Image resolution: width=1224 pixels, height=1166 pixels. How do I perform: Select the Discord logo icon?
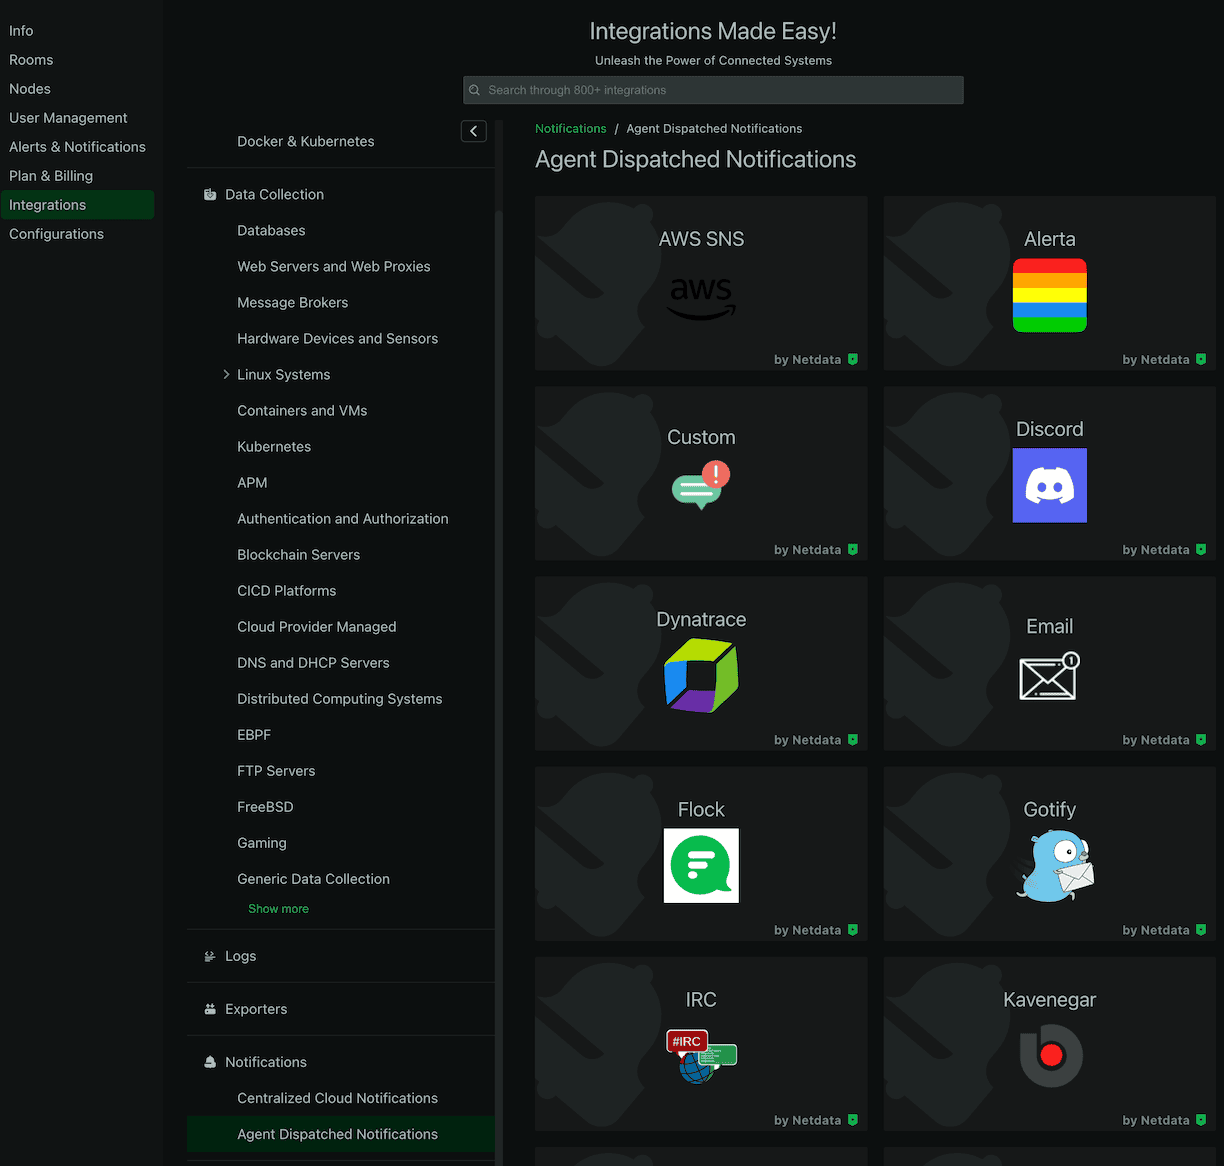[1049, 485]
